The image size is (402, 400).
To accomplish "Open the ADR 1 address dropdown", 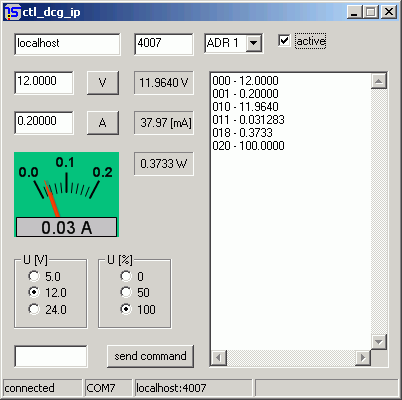I will [254, 43].
